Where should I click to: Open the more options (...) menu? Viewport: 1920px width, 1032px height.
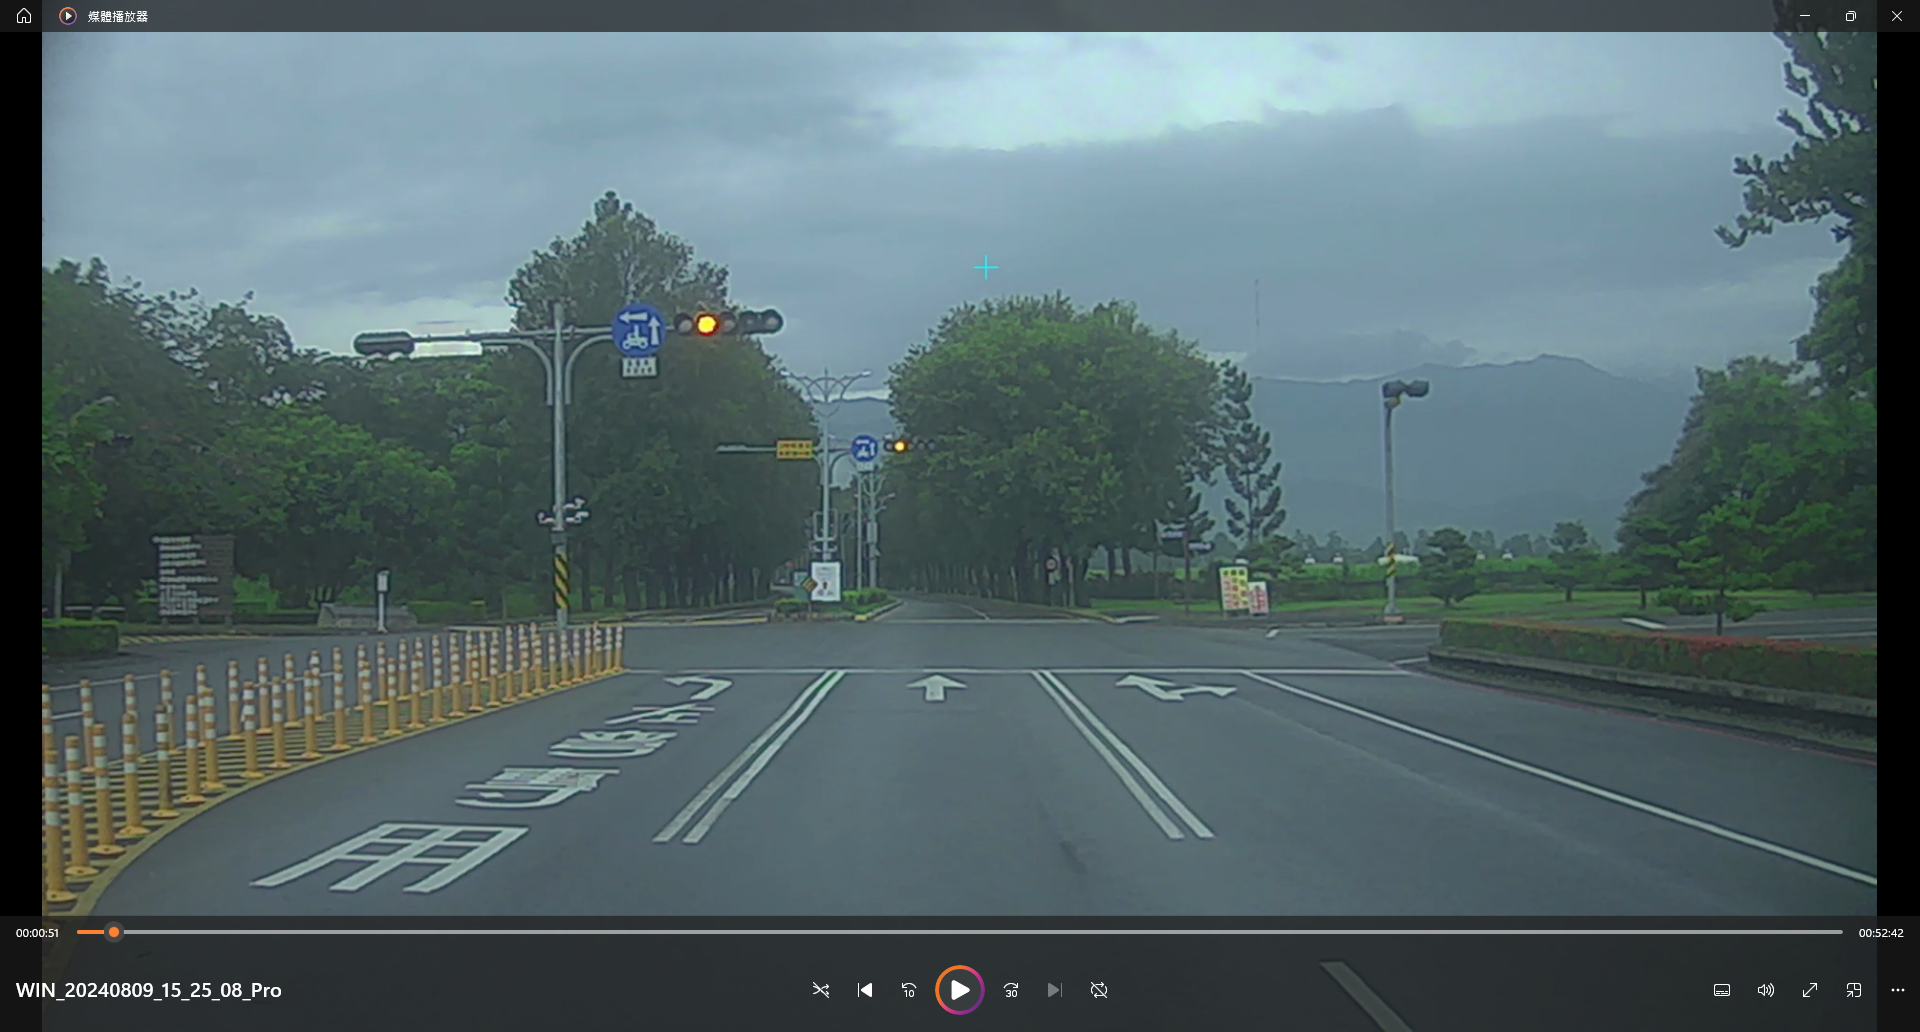pyautogui.click(x=1897, y=990)
